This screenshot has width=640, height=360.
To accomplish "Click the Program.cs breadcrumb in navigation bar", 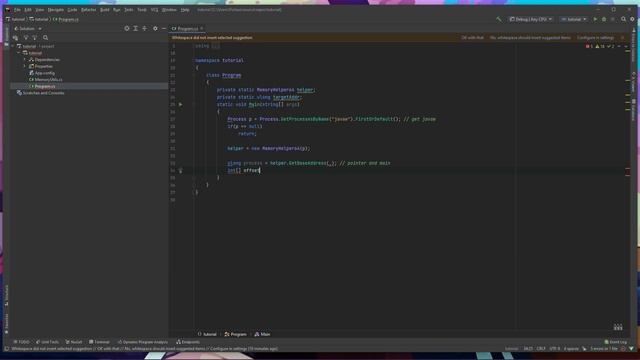I will (x=66, y=19).
